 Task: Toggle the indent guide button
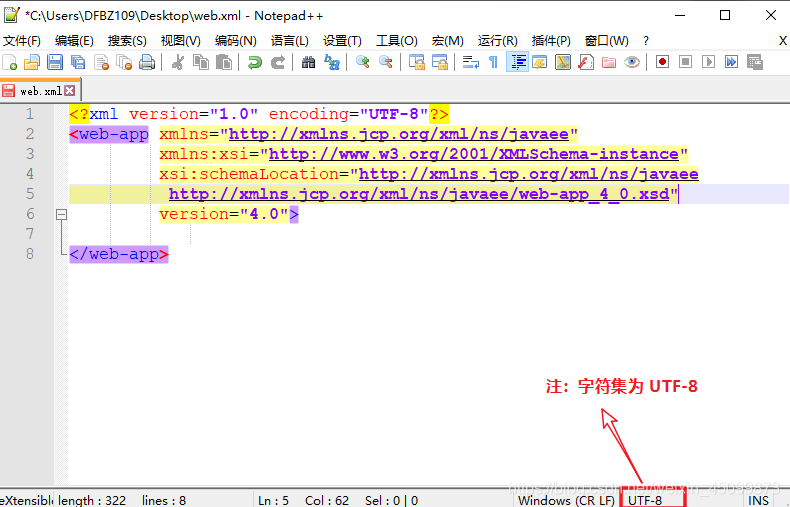(517, 62)
